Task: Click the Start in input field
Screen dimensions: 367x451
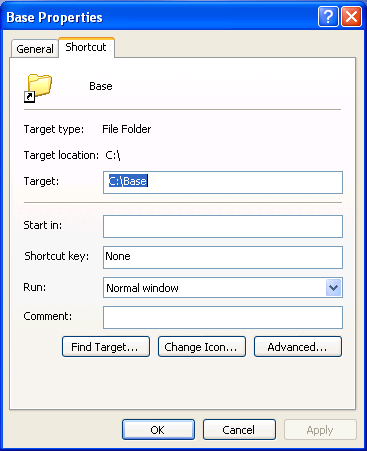Action: click(x=223, y=226)
